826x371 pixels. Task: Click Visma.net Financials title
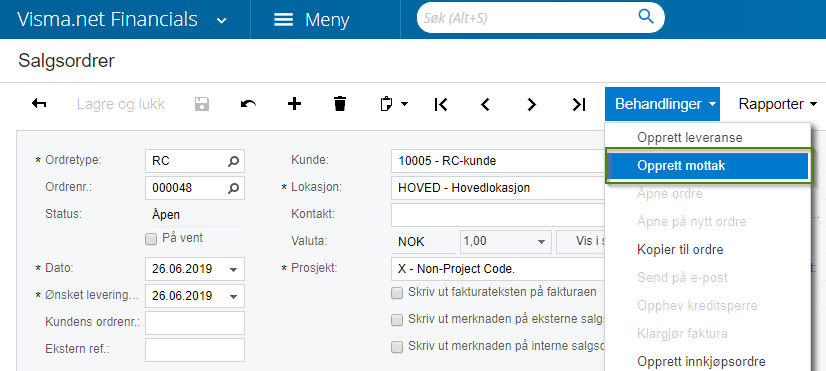(x=107, y=19)
